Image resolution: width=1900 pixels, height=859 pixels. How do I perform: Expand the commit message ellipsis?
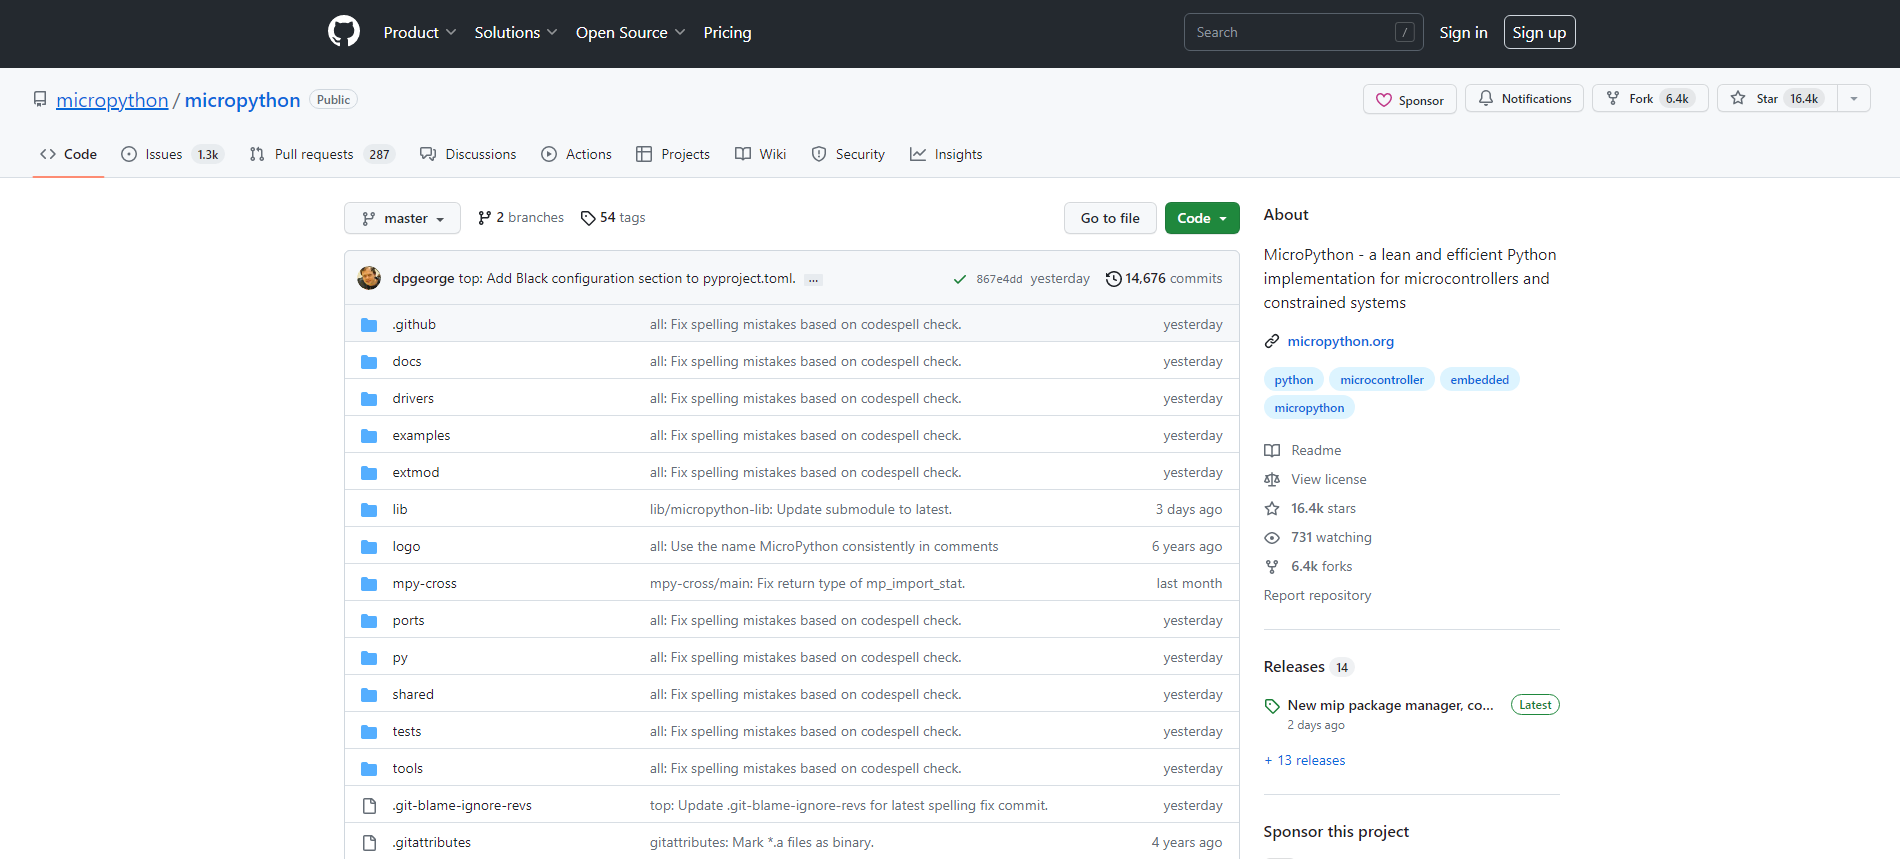click(x=814, y=280)
